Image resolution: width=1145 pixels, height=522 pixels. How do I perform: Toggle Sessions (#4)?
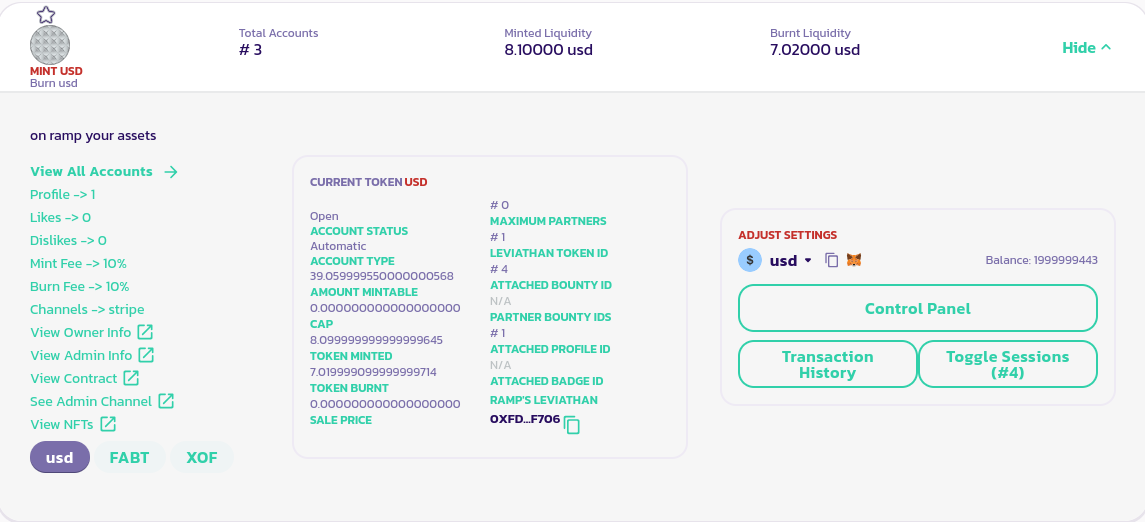(x=1007, y=364)
